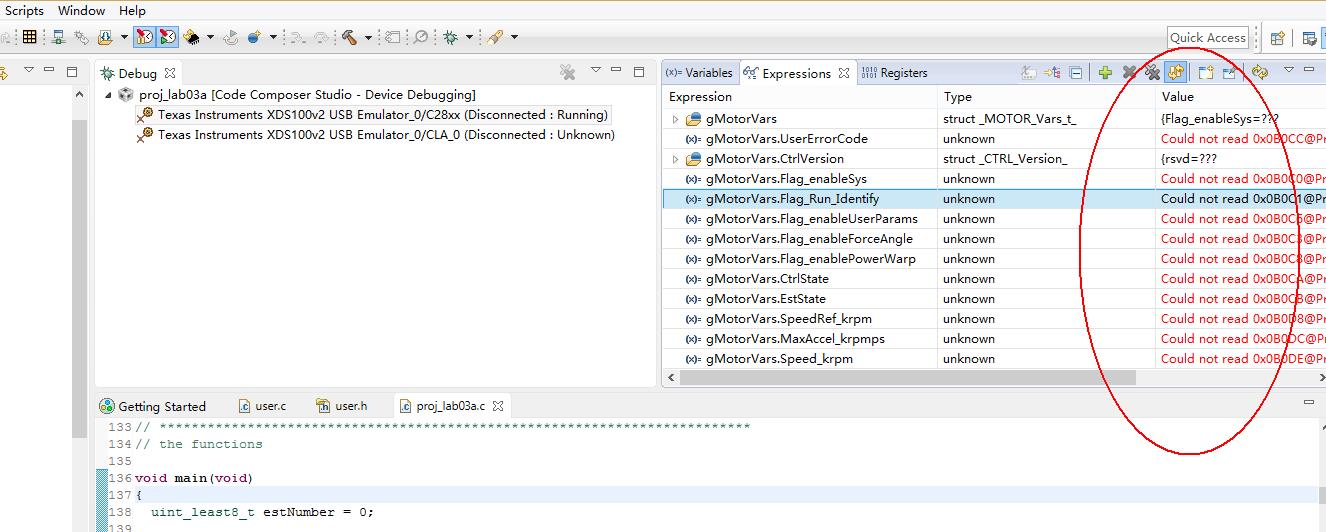Click the Collapse All icon in Expressions
Screen dimensions: 1326x532
(1075, 72)
